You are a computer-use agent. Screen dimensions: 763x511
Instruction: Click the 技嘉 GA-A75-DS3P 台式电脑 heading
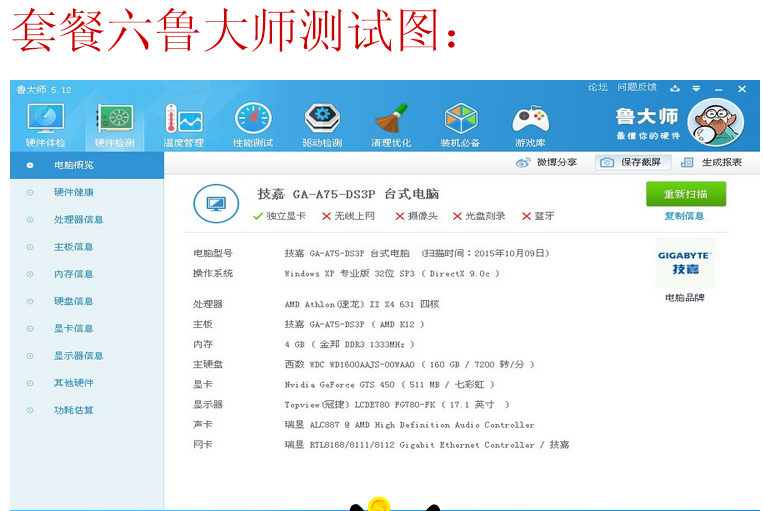[x=348, y=194]
